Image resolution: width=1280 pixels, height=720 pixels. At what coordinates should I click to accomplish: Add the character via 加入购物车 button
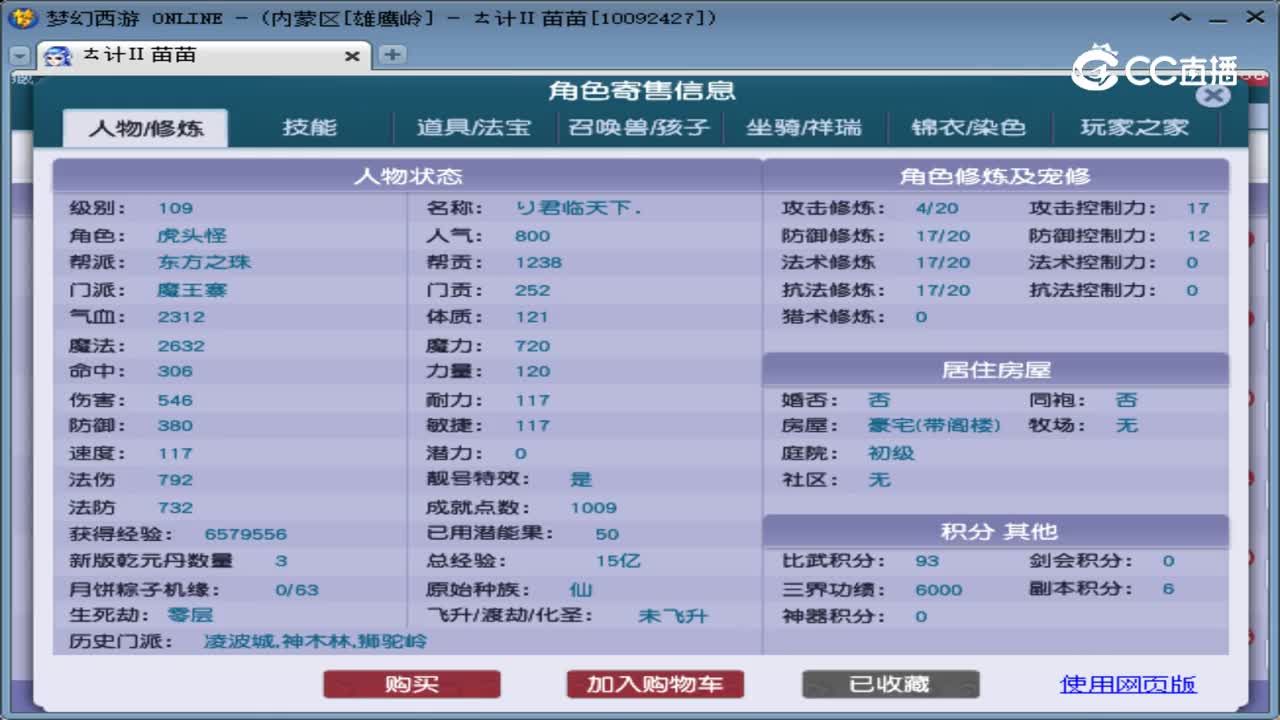(654, 684)
